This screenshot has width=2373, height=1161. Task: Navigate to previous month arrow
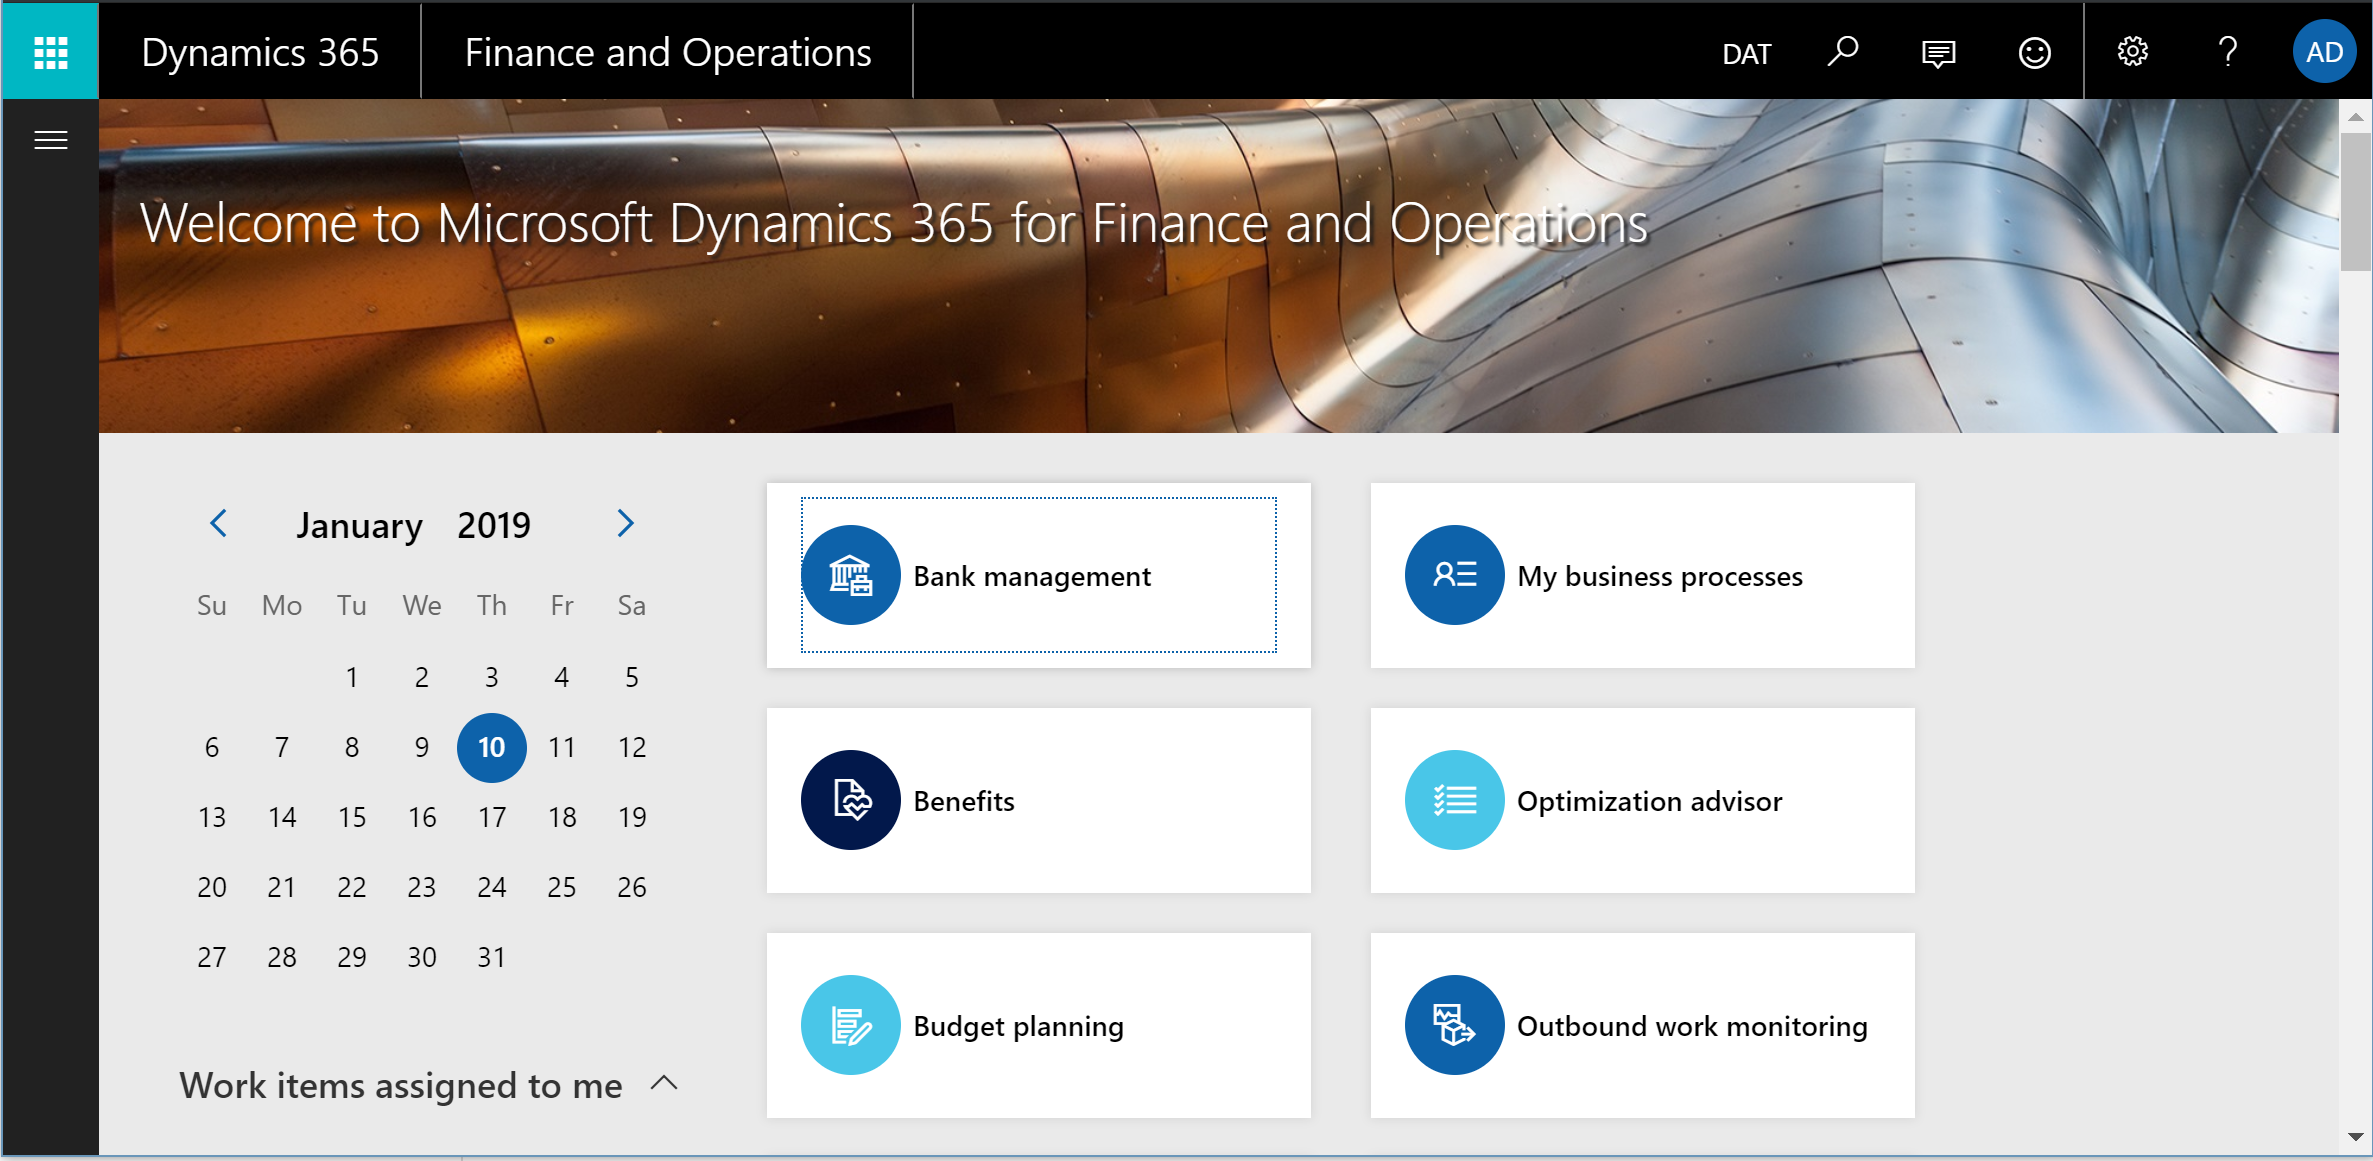(219, 524)
